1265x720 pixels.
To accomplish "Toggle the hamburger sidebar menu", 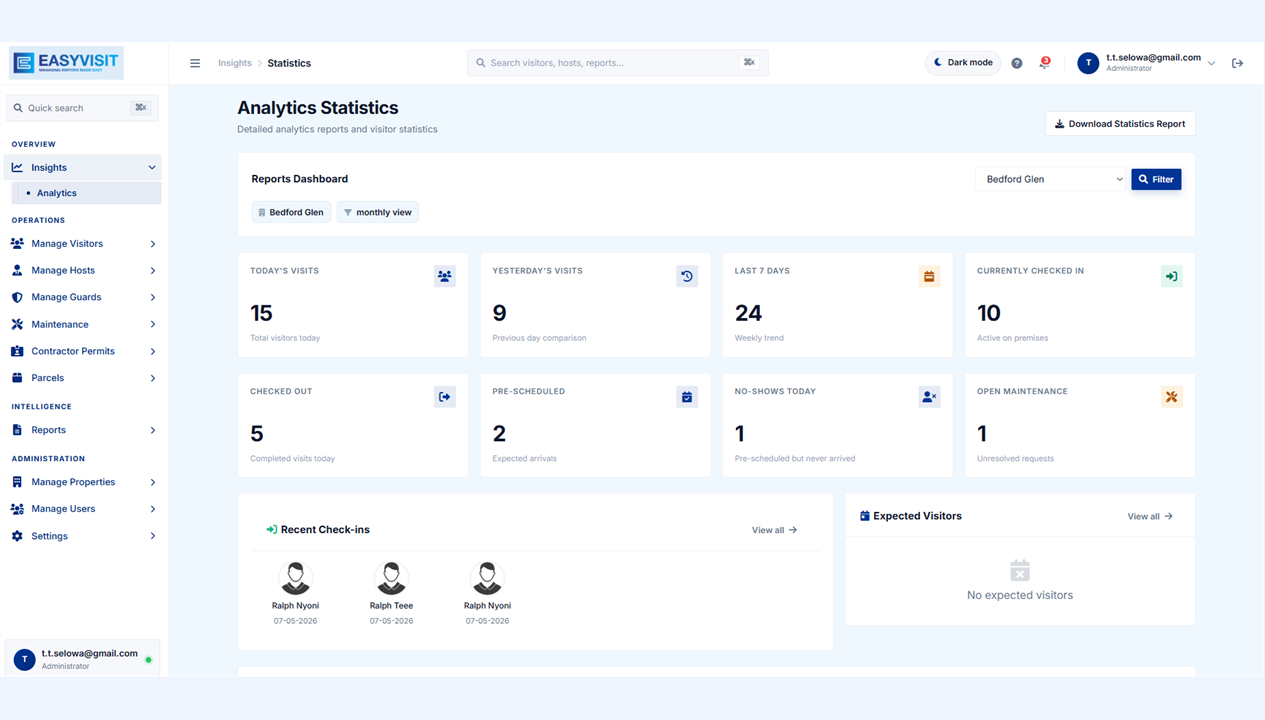I will (x=195, y=63).
